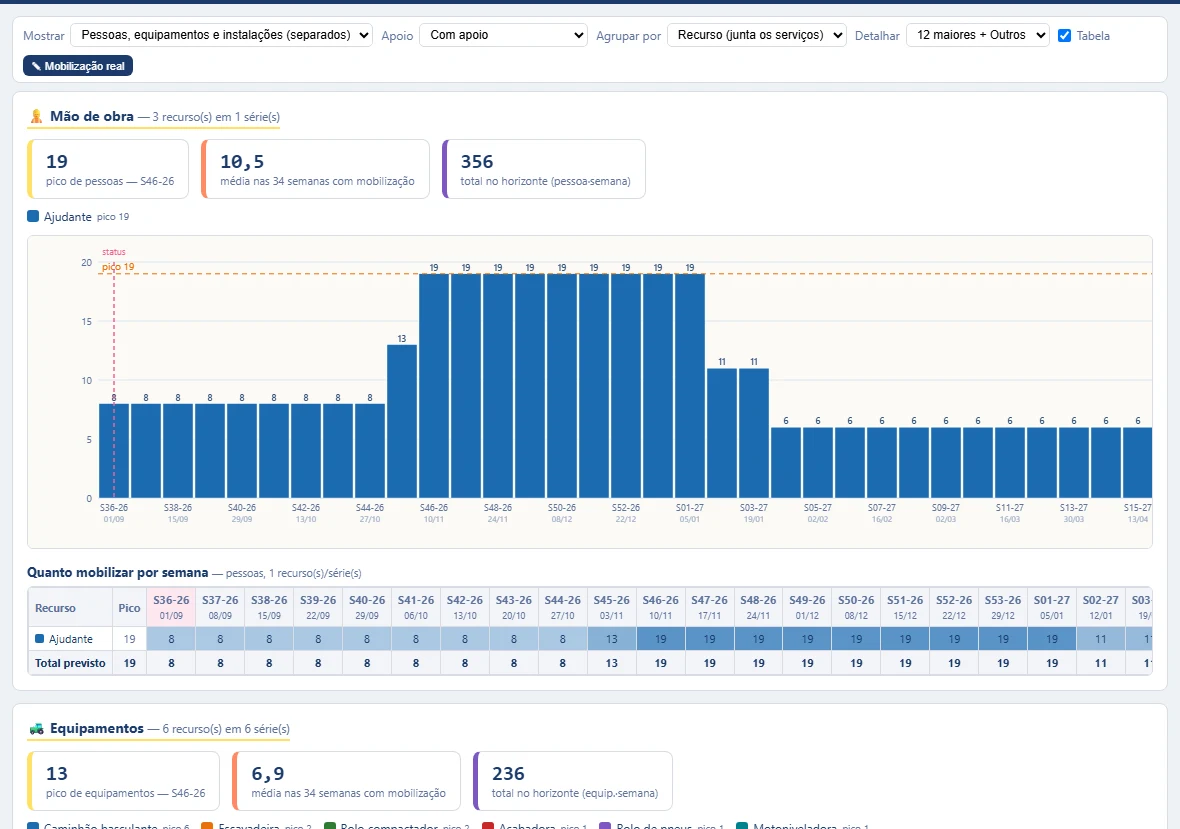Click the Ajudante legend color swatch above the chart
This screenshot has height=829, width=1180.
coord(33,217)
